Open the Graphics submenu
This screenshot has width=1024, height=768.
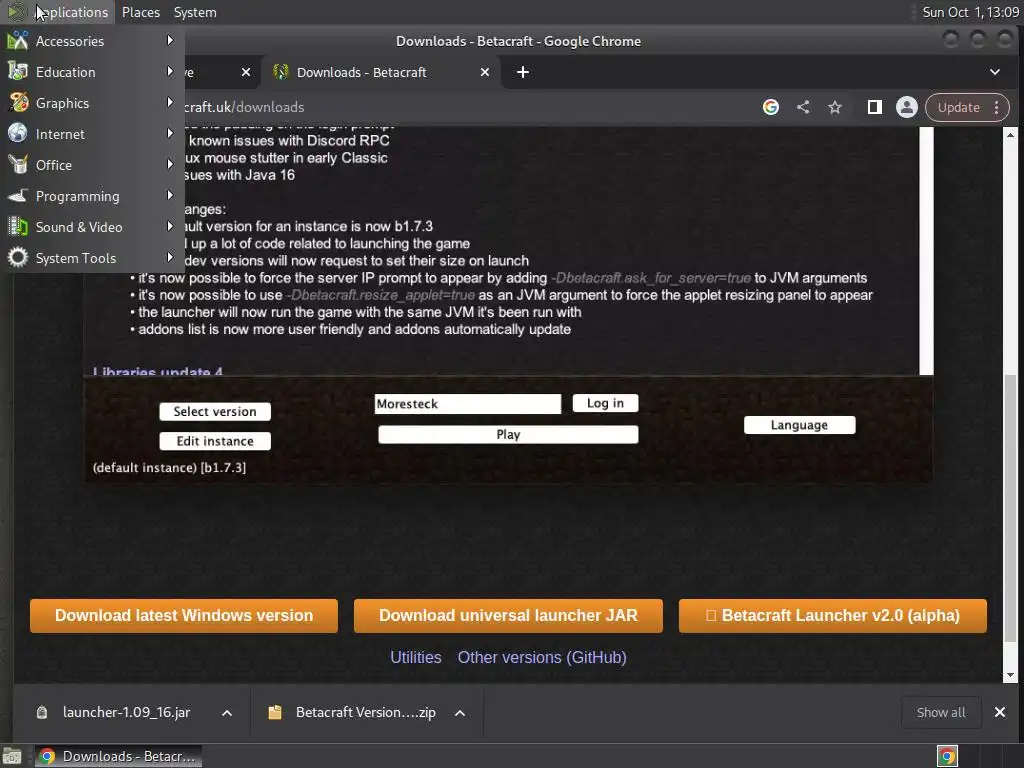coord(92,103)
